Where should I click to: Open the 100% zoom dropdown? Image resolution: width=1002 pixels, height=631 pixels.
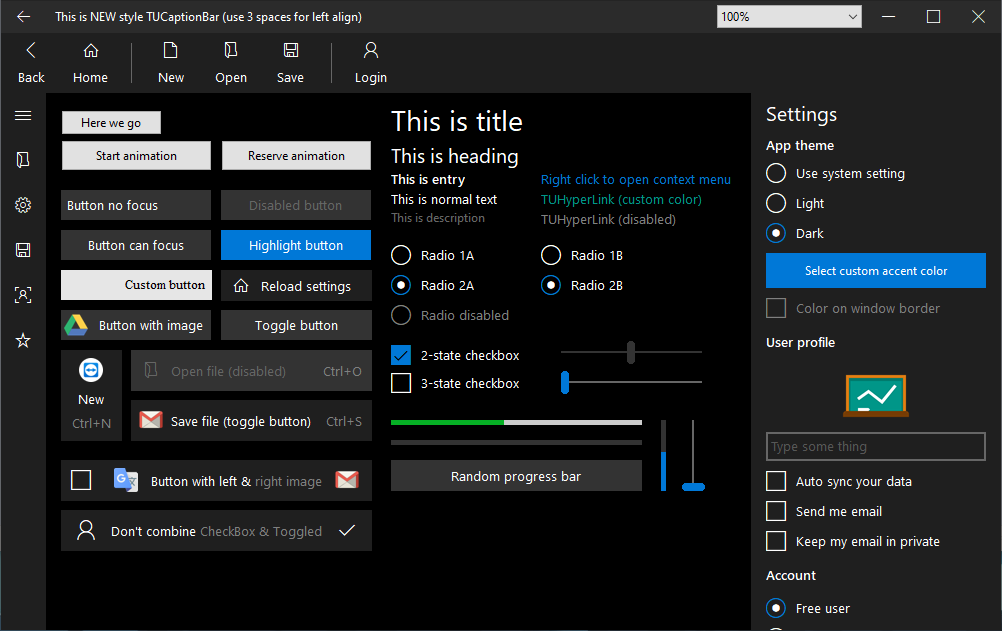coord(789,17)
